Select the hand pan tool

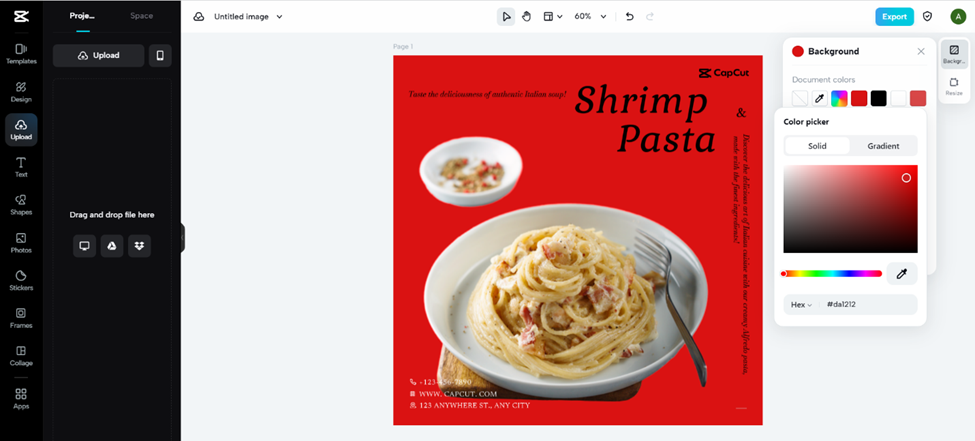526,17
